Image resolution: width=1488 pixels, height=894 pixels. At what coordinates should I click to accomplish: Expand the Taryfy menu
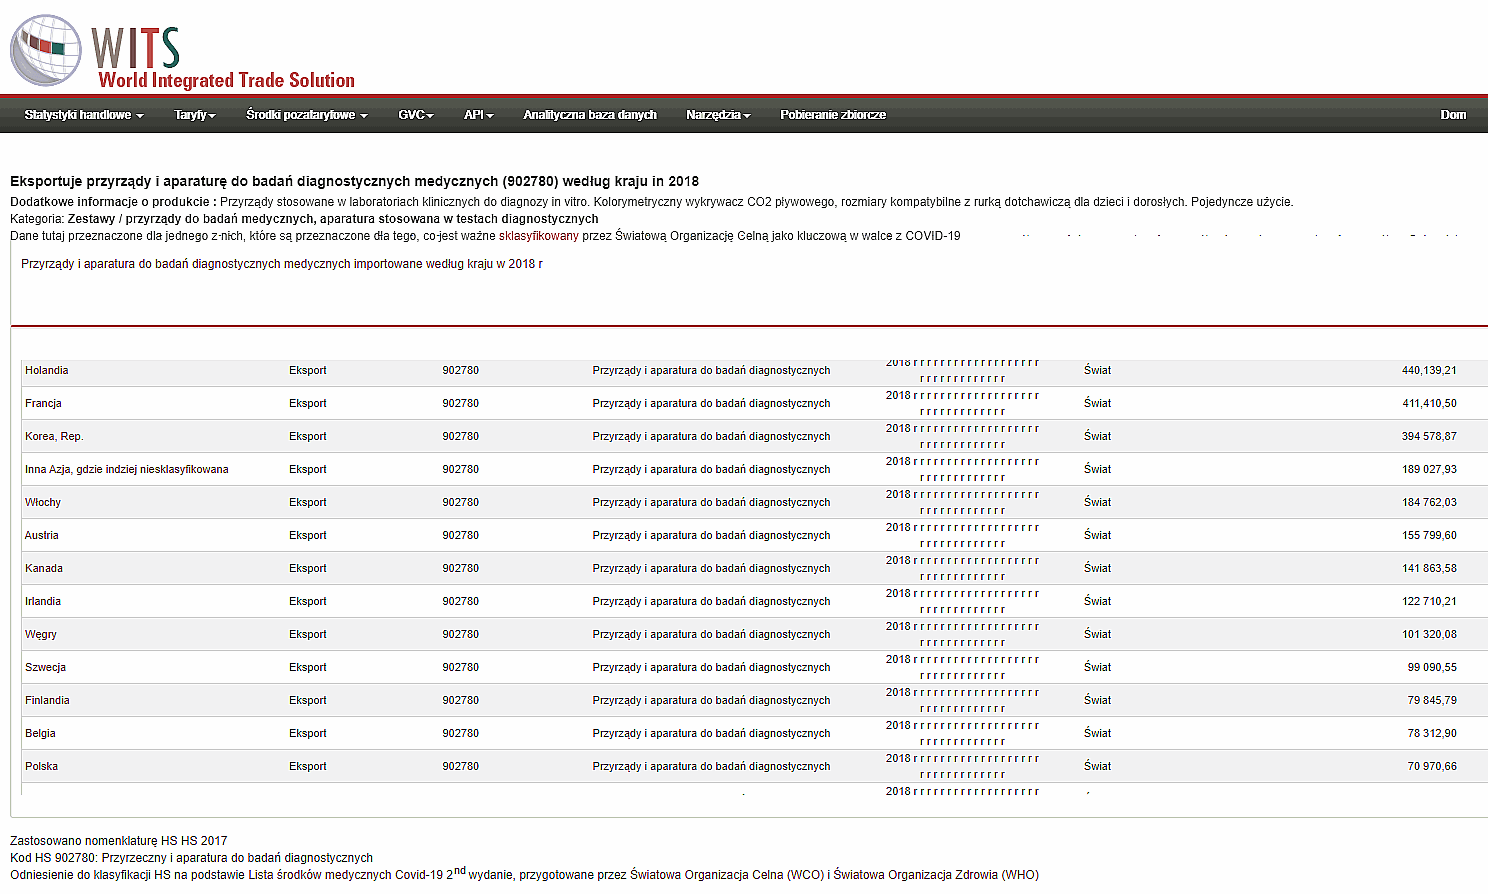195,115
